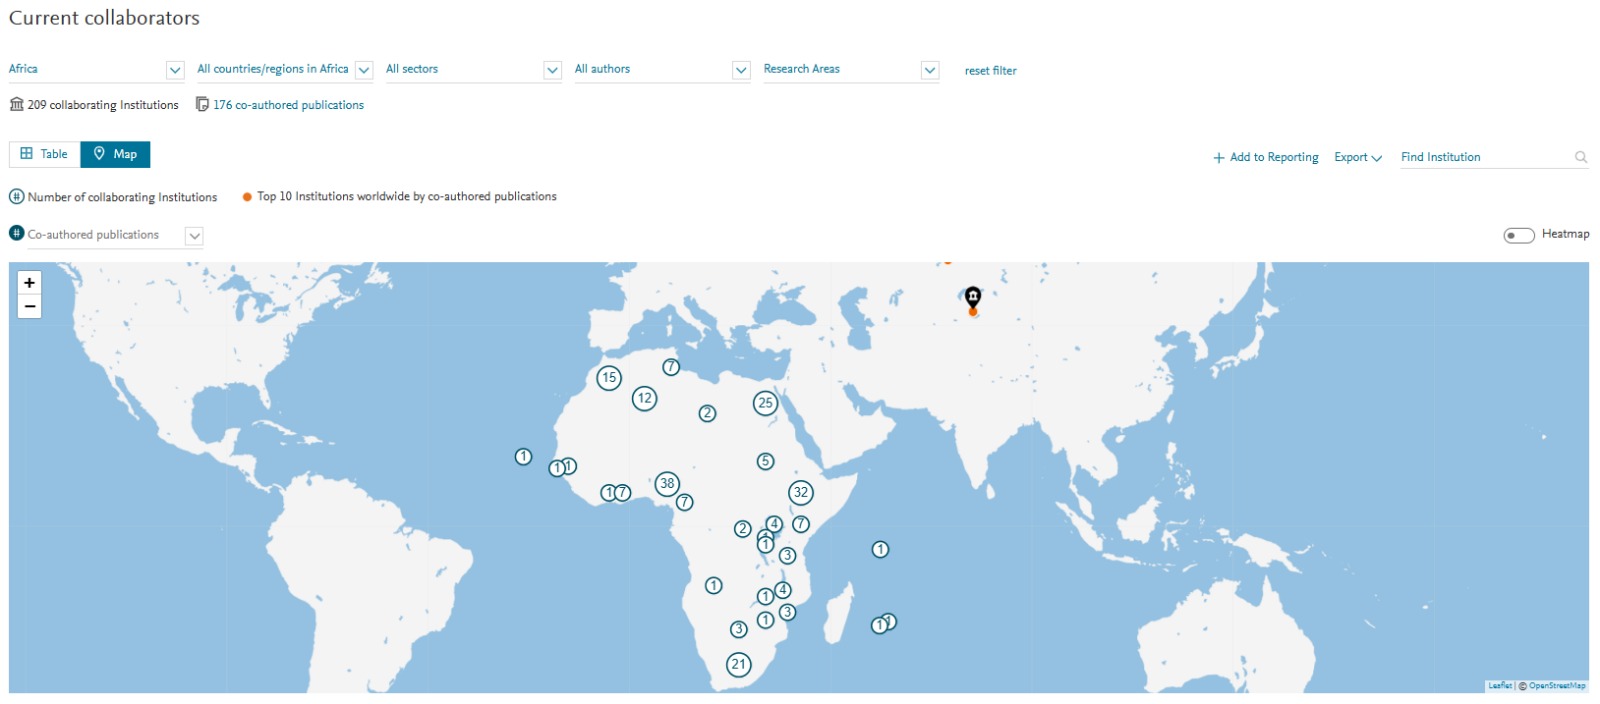Select the Map view tab

click(115, 154)
